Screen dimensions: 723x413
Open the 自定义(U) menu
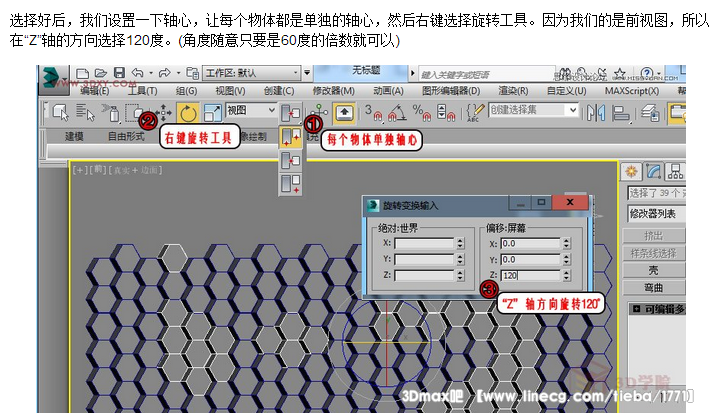tap(567, 91)
